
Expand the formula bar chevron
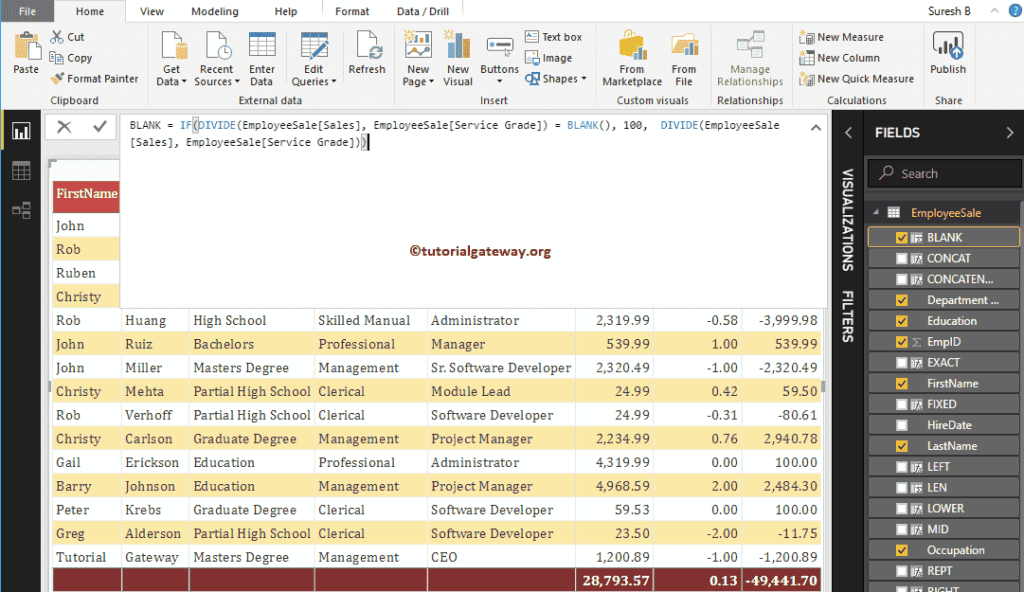coord(815,127)
